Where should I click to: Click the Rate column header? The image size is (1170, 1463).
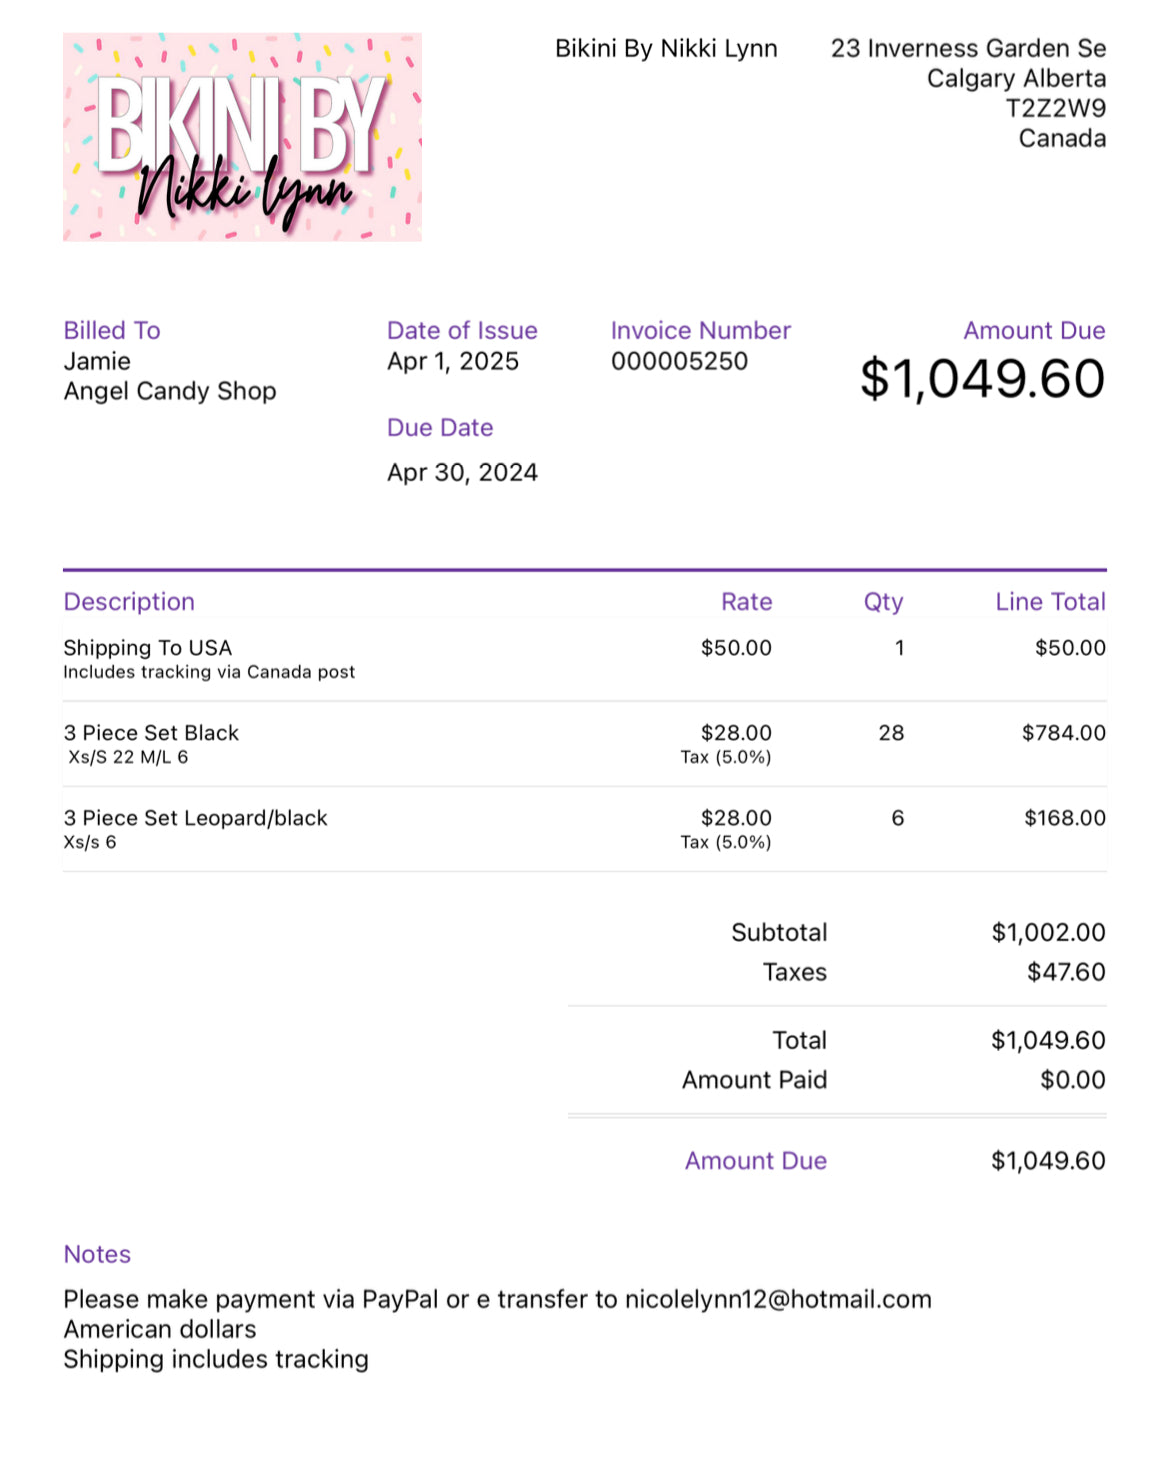pyautogui.click(x=746, y=602)
